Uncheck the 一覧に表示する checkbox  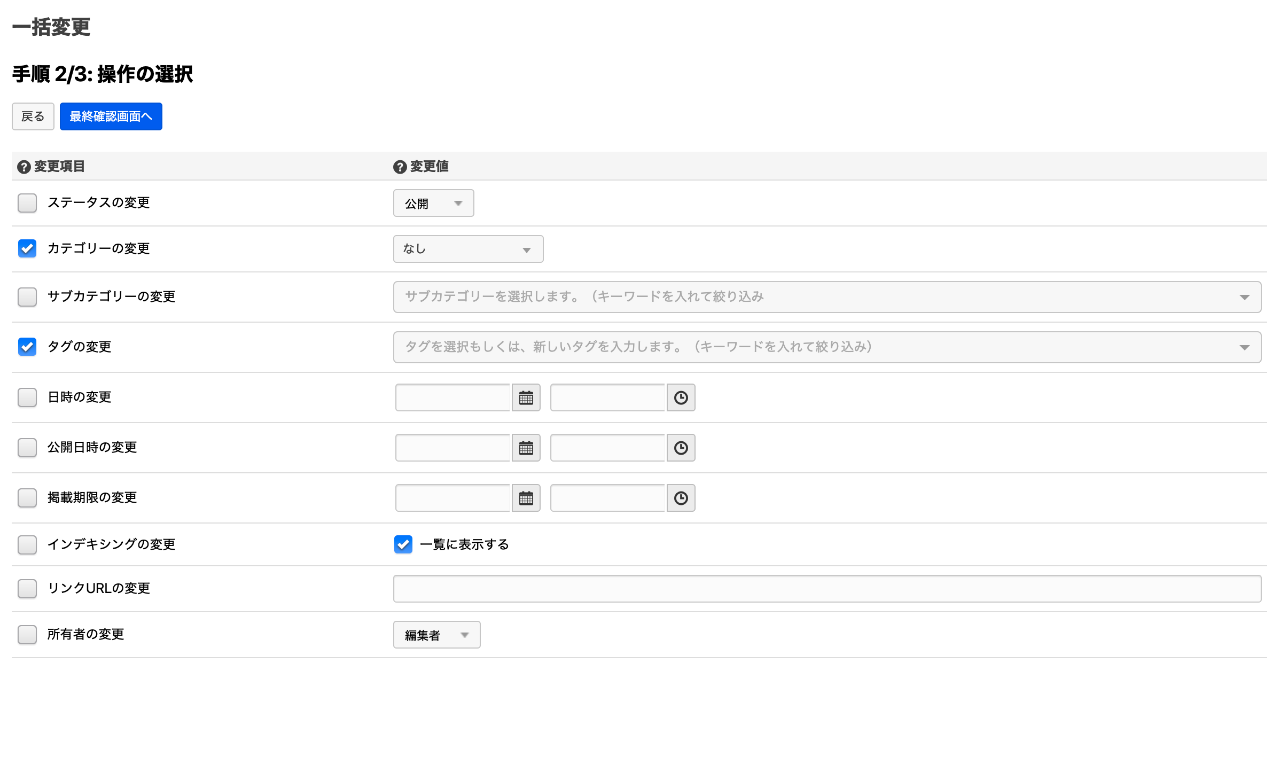(403, 544)
